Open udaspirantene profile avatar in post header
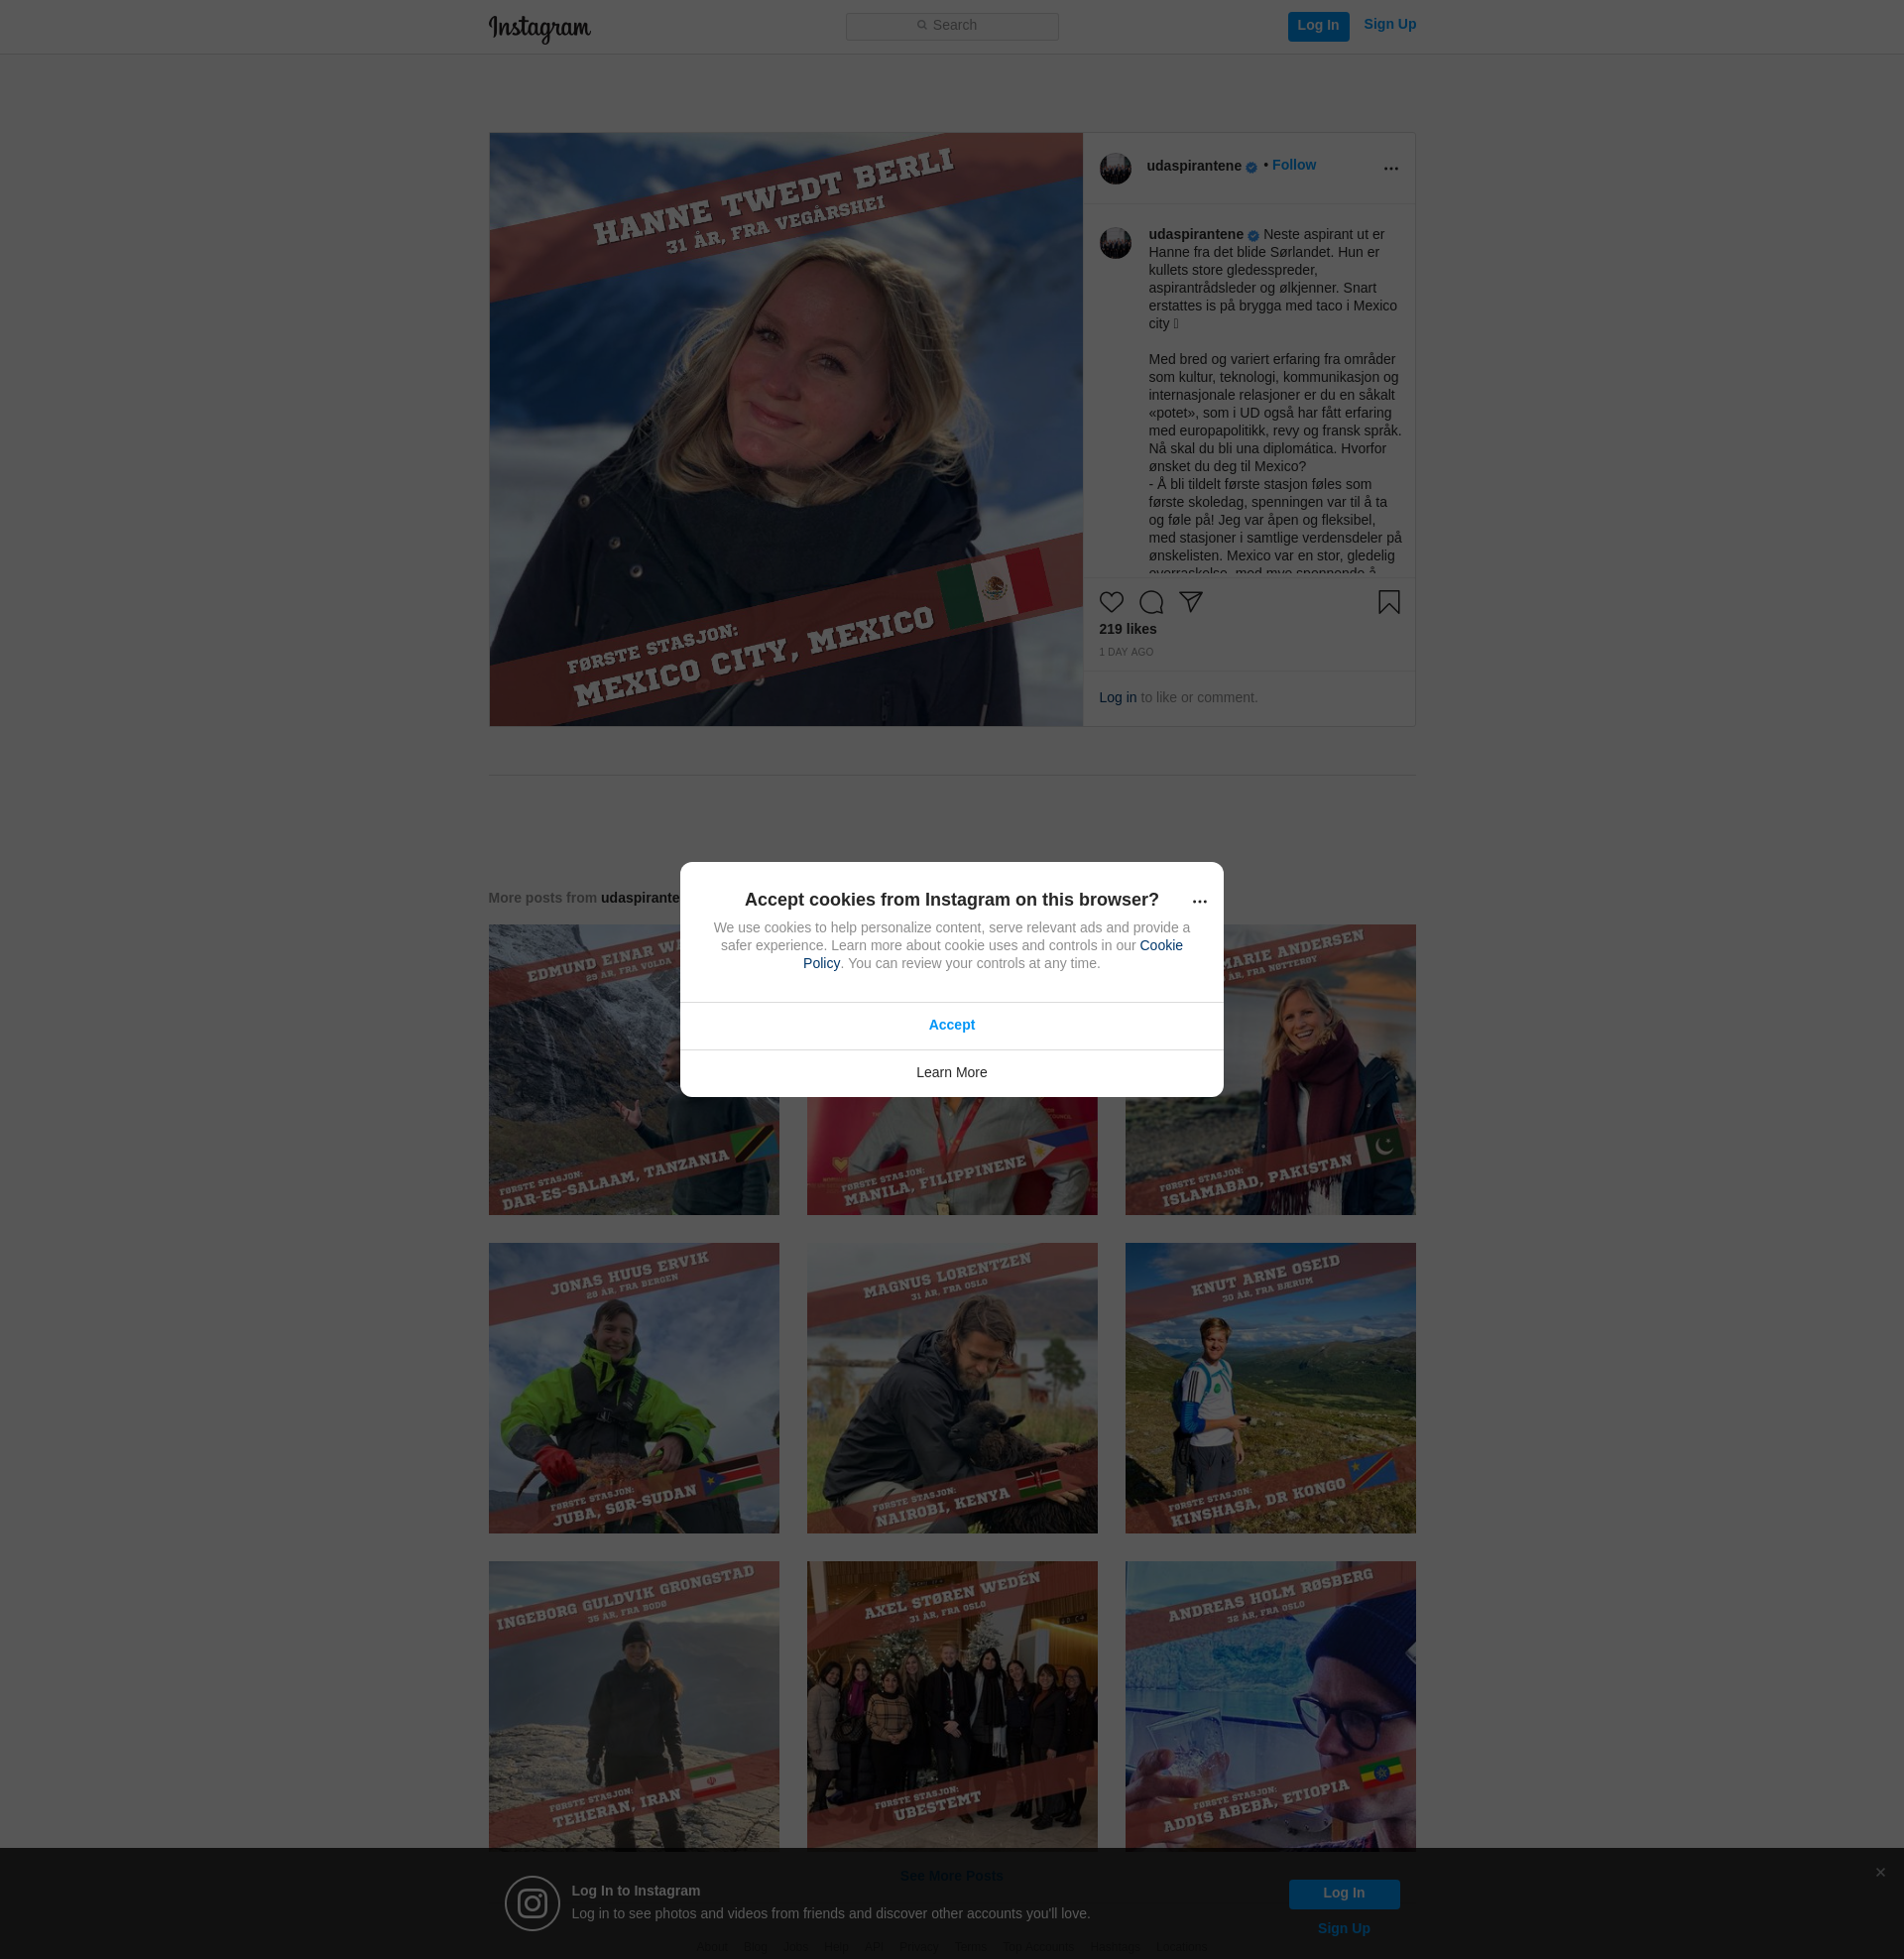The width and height of the screenshot is (1904, 1959). click(x=1115, y=168)
